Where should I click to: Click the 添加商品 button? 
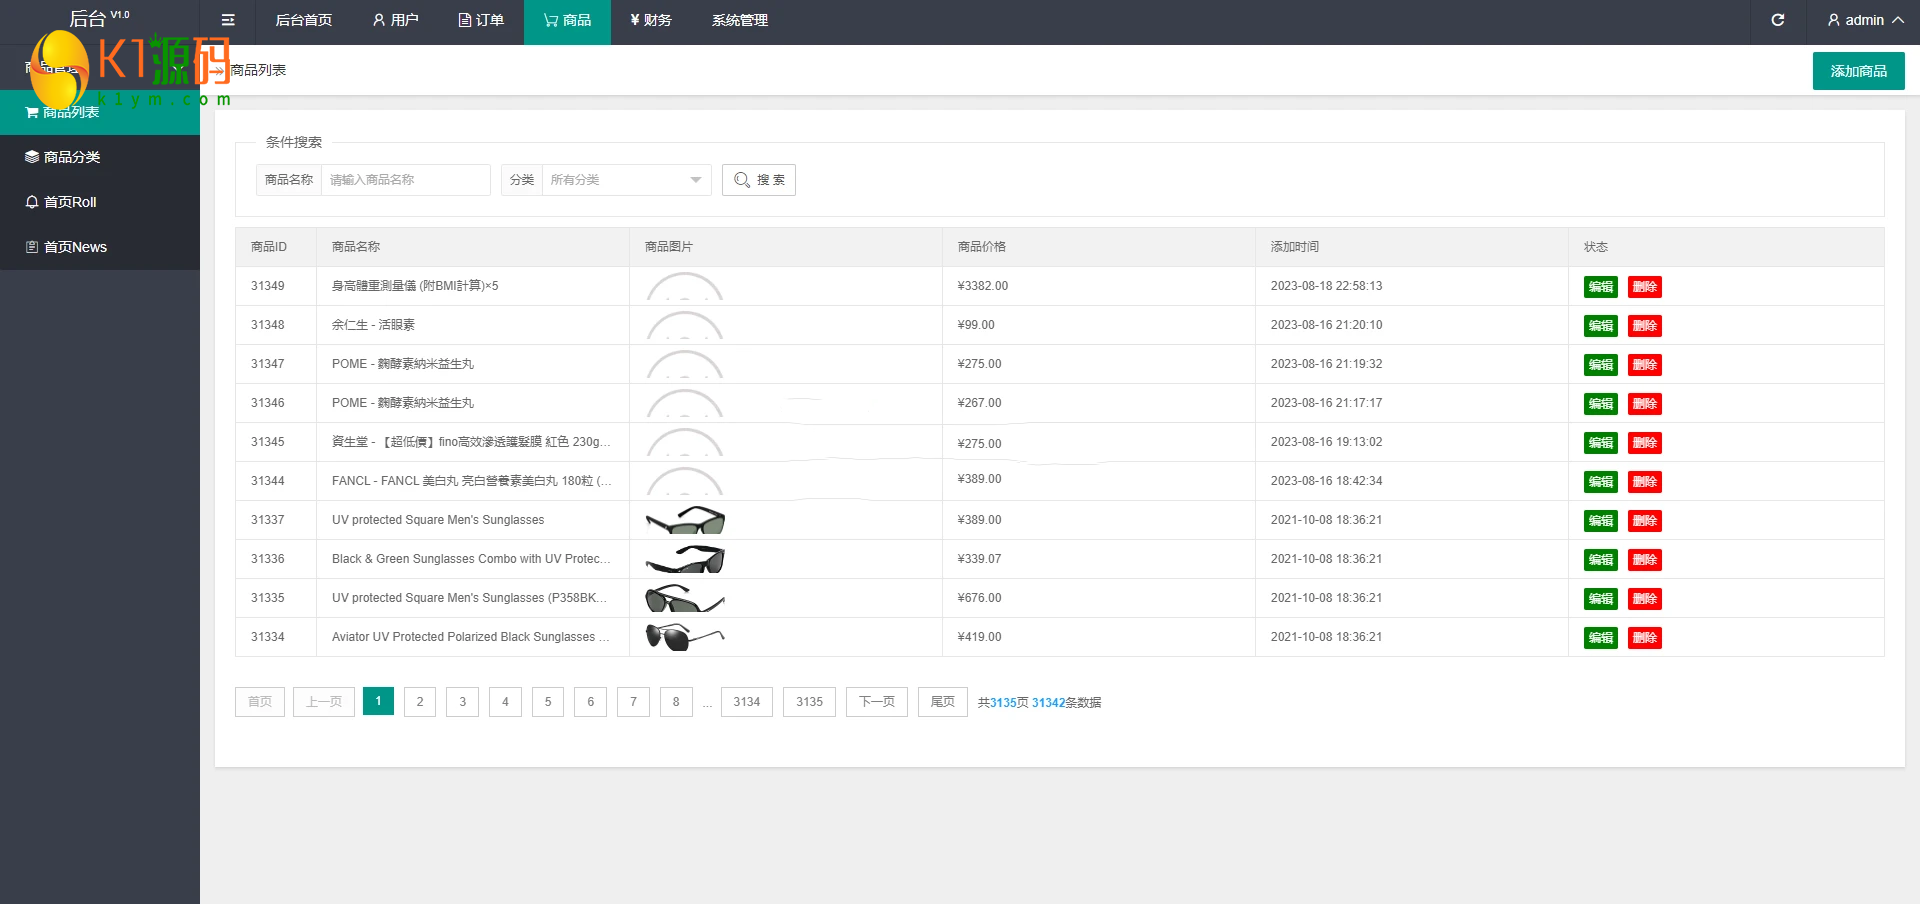(x=1858, y=71)
